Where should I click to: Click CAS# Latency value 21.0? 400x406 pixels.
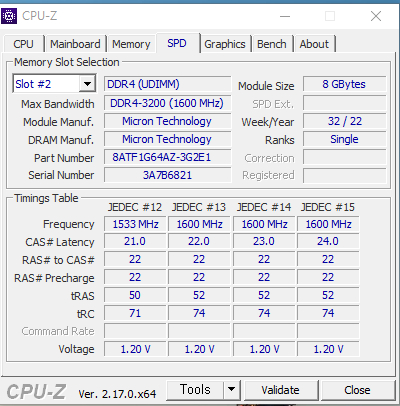point(135,241)
